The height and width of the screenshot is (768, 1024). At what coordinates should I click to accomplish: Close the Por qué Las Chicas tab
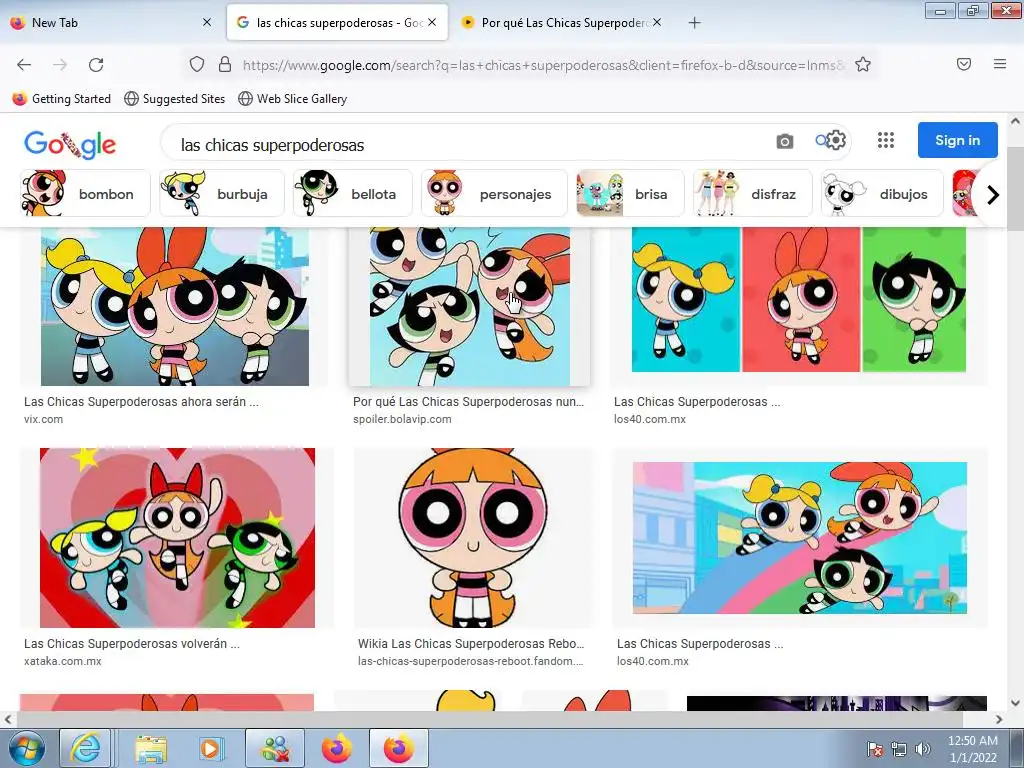(x=657, y=22)
